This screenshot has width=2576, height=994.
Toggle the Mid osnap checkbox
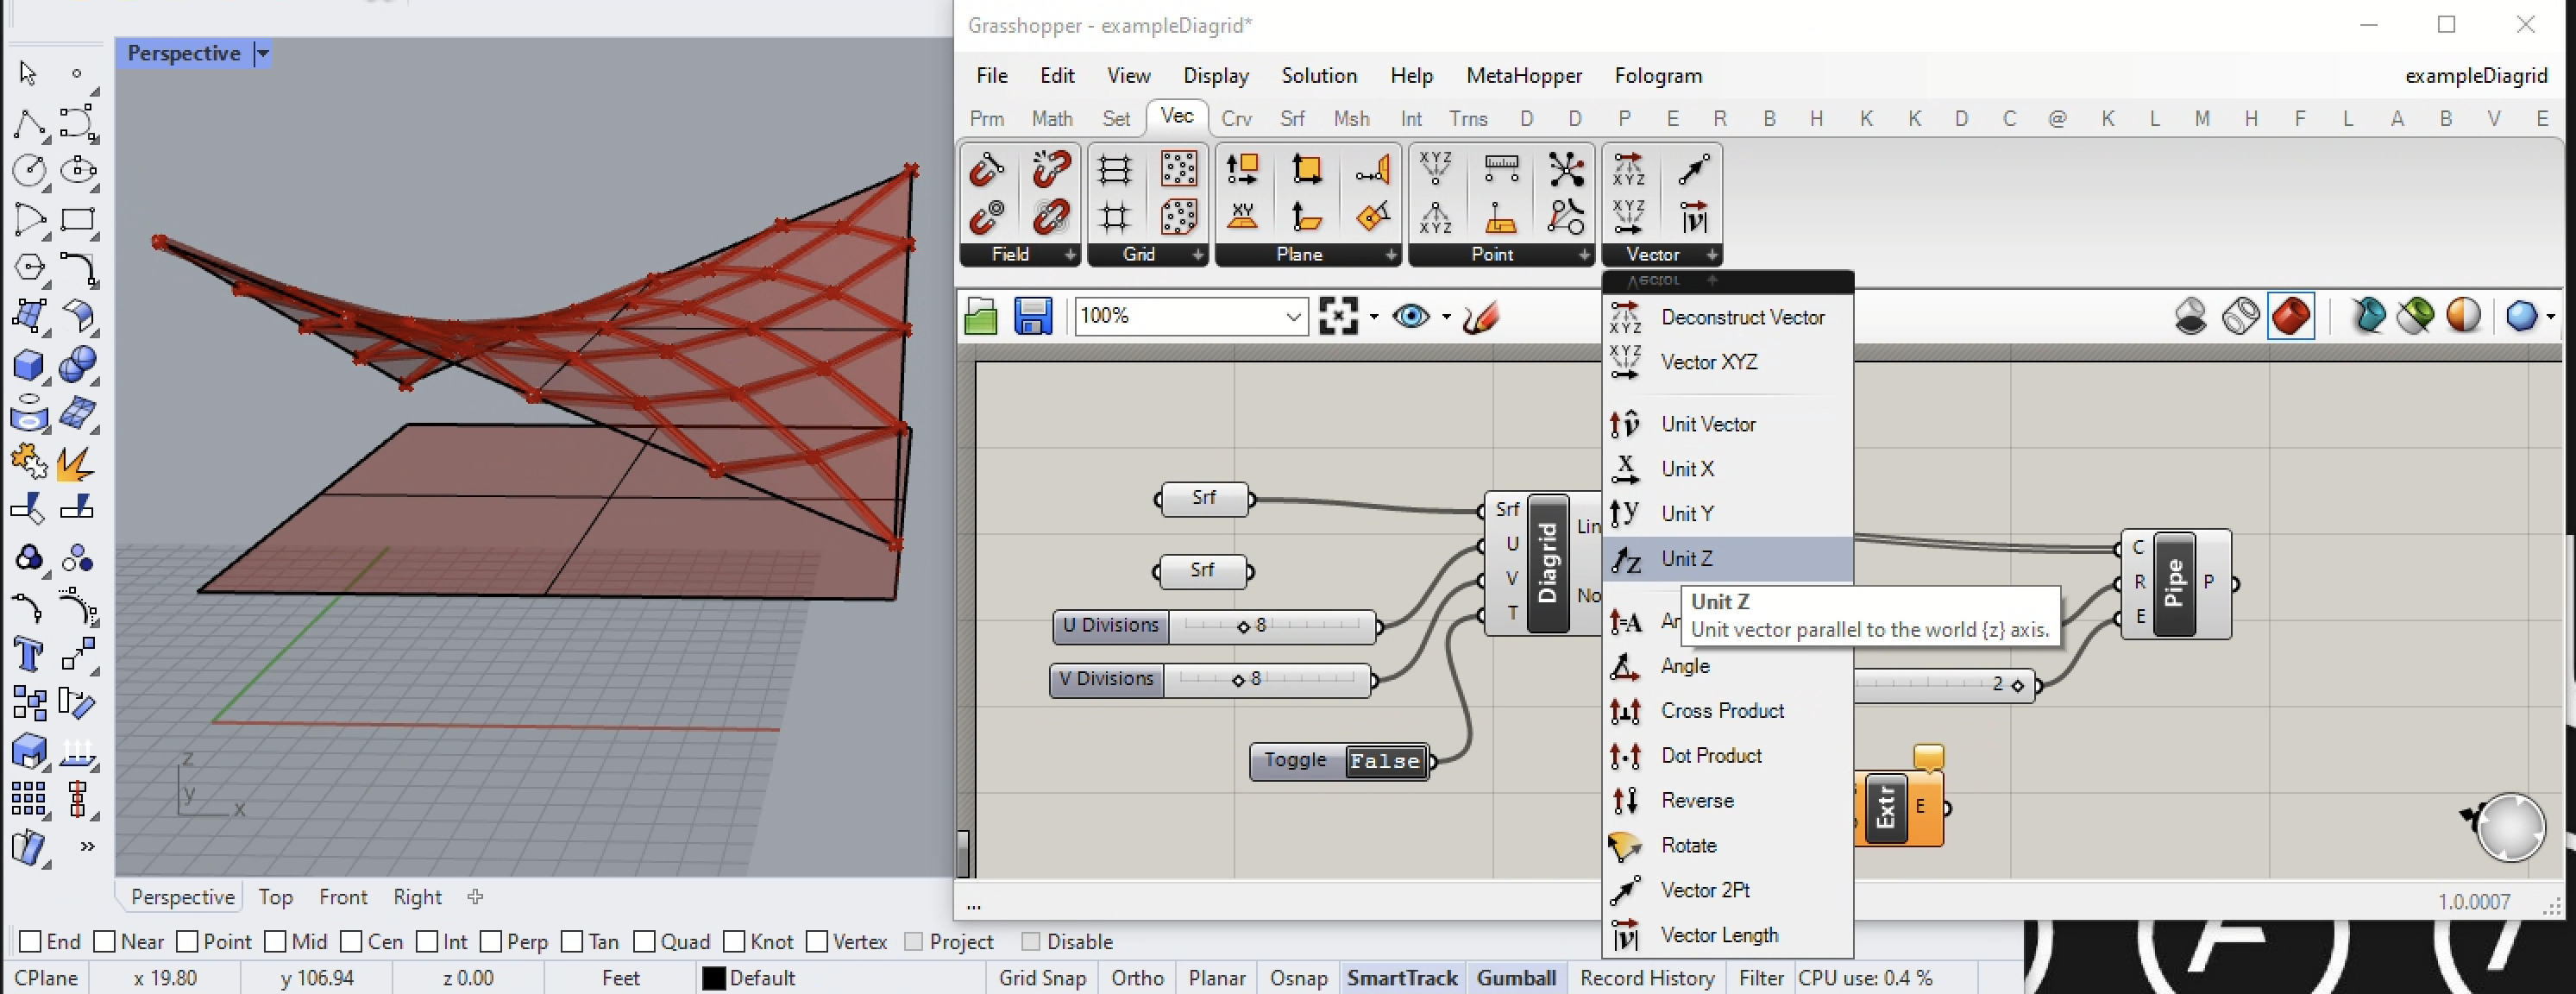(x=276, y=942)
